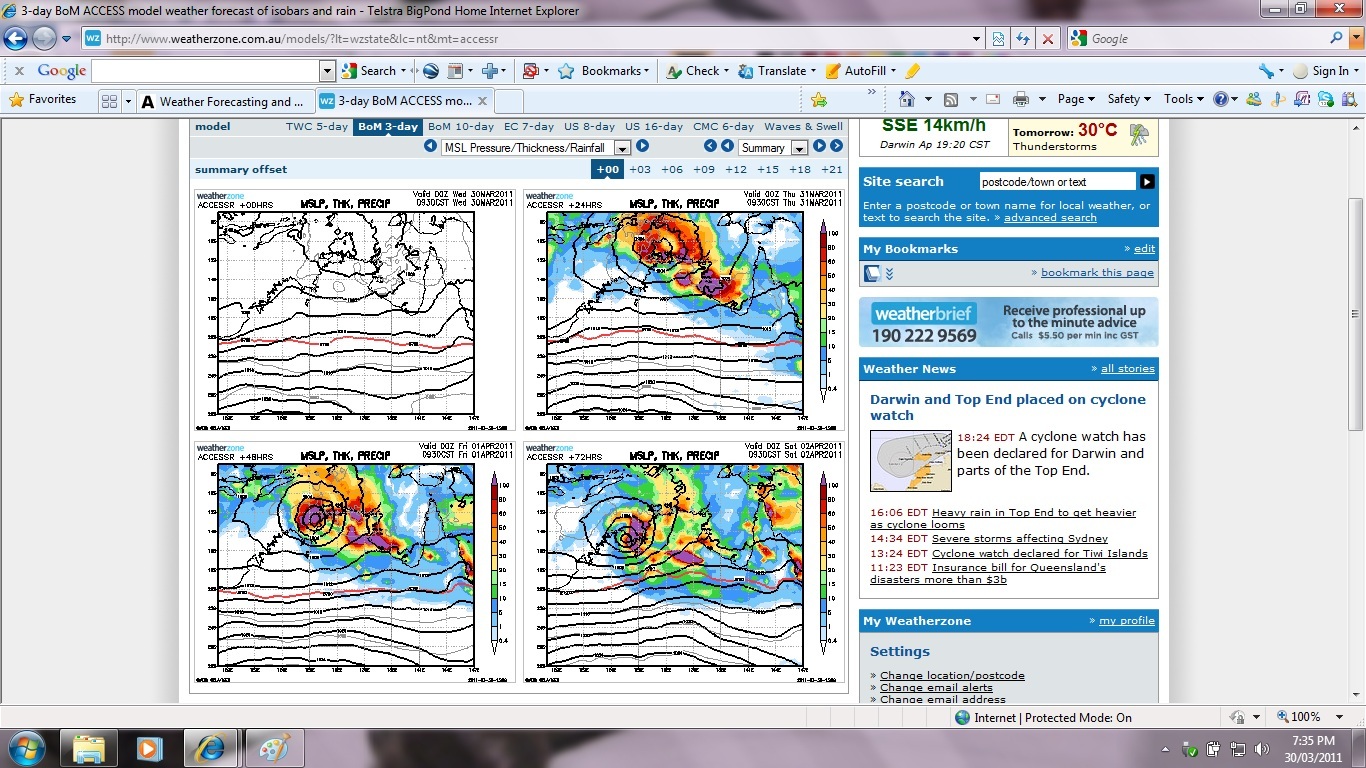
Task: Open Darwin and Top End cyclone watch headline
Action: click(1008, 407)
